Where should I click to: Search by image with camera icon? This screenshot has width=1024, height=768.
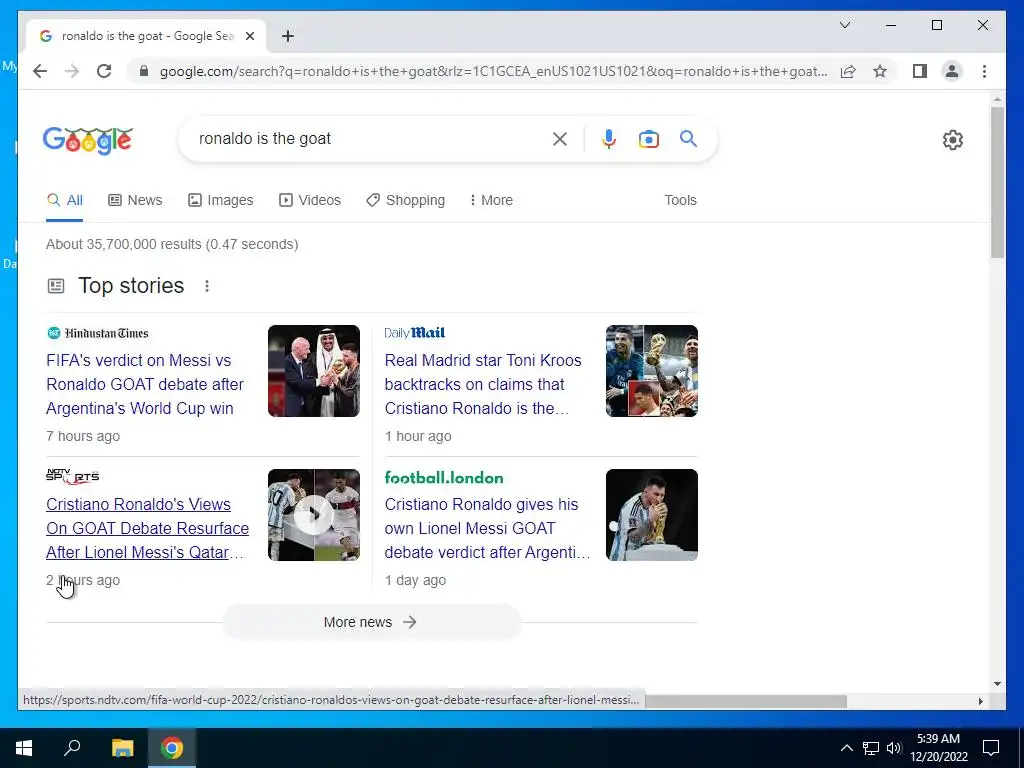pos(648,138)
